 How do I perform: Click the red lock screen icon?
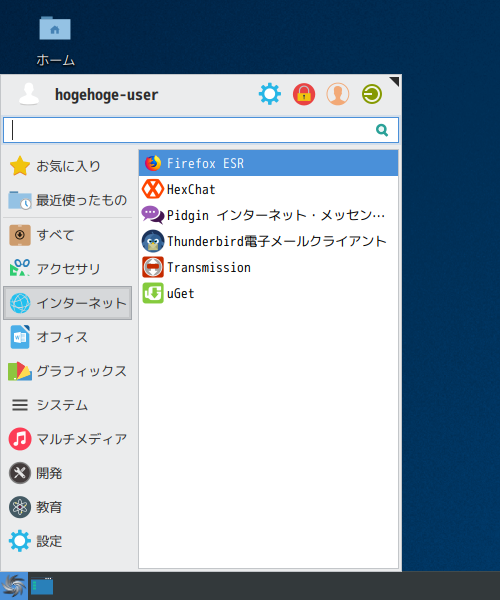[x=304, y=94]
